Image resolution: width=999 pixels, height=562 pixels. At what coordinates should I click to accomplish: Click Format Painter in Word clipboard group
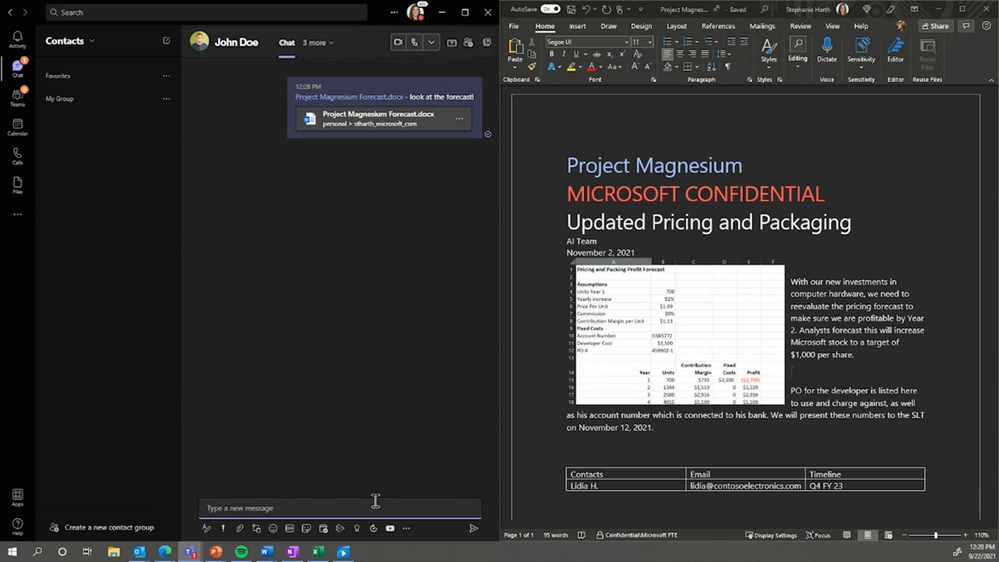(x=532, y=66)
